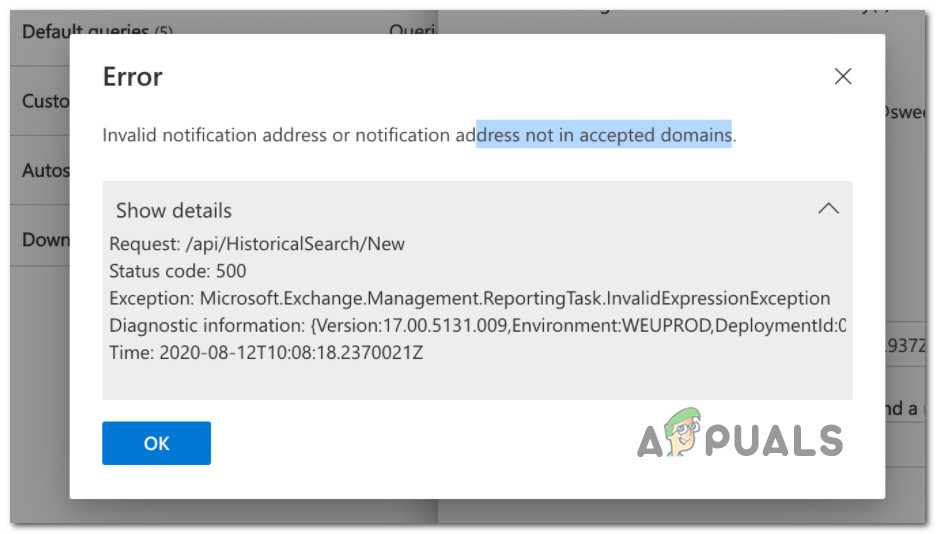Select the partially hidden 'Custo' item
936x534 pixels.
coord(45,101)
